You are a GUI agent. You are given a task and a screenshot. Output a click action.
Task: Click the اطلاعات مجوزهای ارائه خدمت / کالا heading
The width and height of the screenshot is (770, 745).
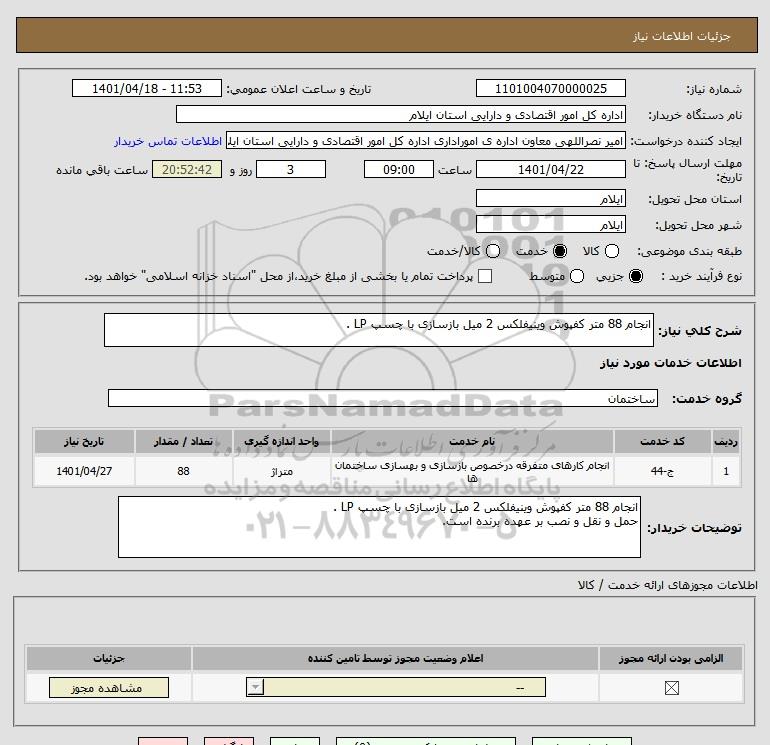(x=667, y=585)
